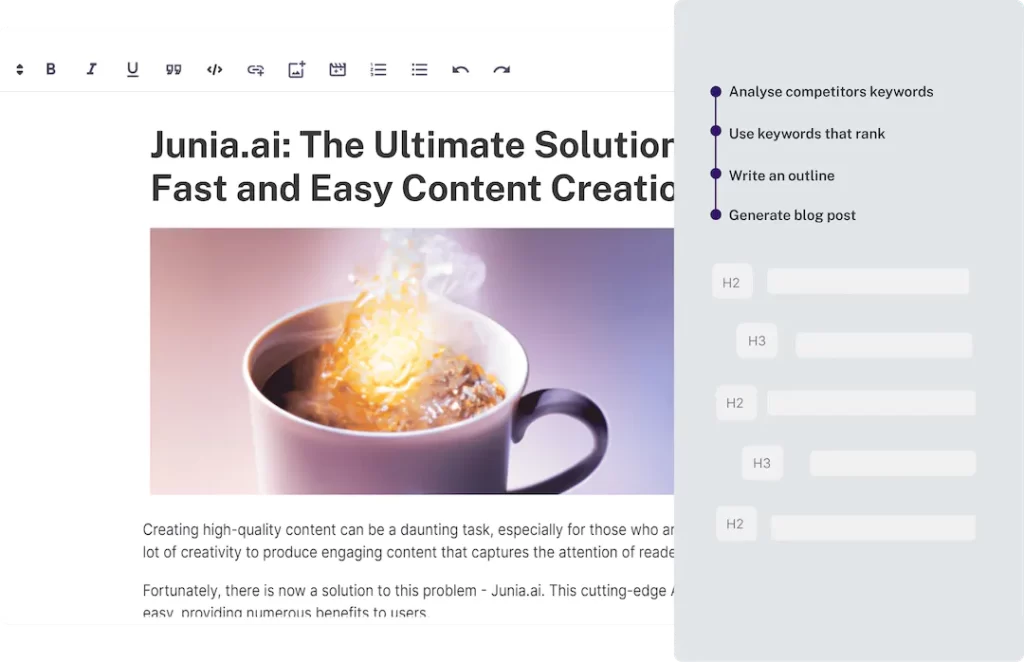Insert an image using the toolbar

pyautogui.click(x=296, y=69)
